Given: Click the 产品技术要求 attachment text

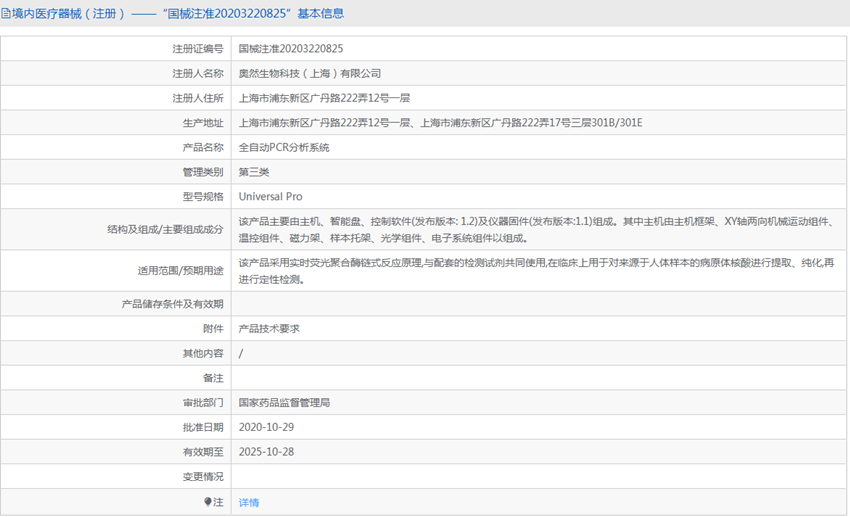Looking at the screenshot, I should point(269,328).
